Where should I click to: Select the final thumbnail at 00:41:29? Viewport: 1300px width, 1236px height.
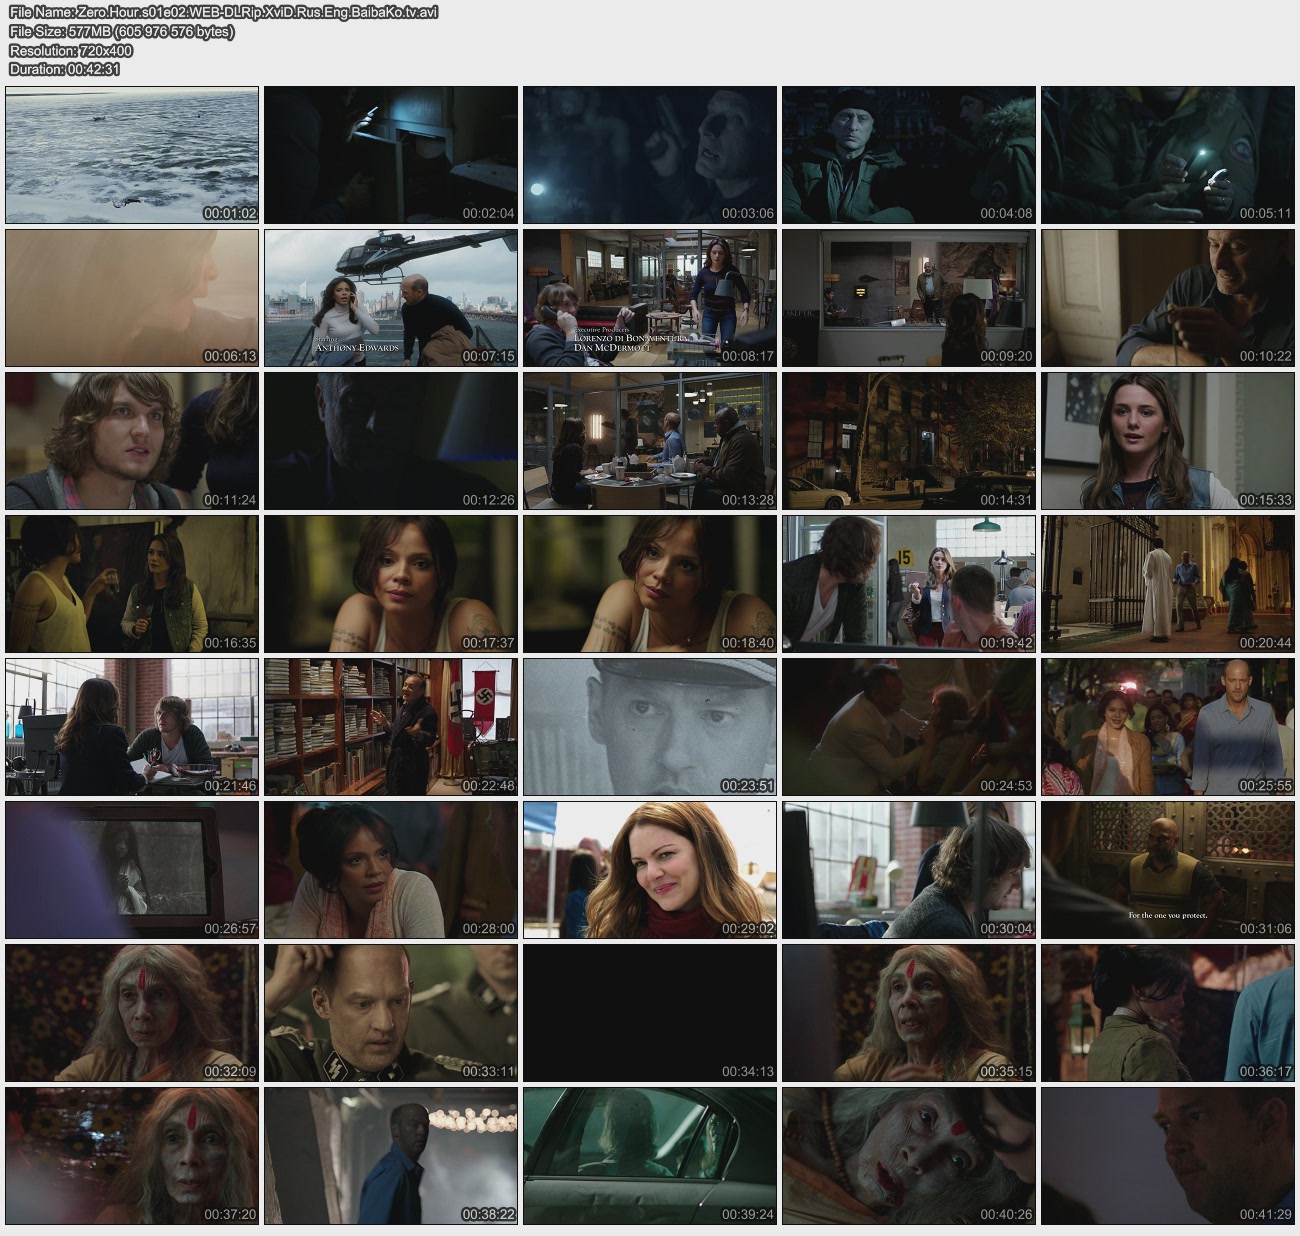point(1167,1155)
